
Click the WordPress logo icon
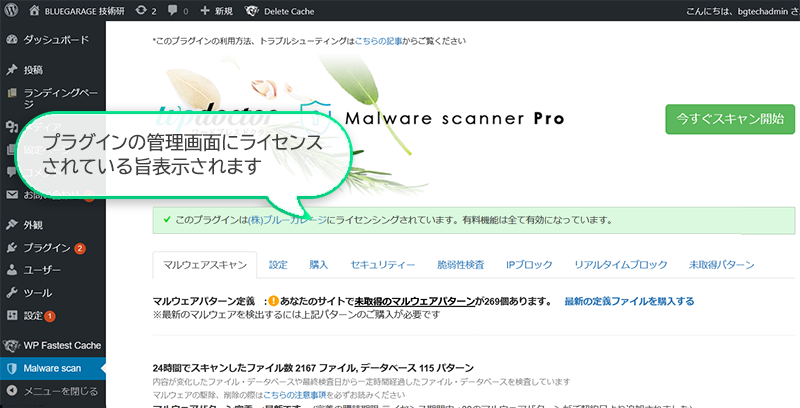point(11,10)
